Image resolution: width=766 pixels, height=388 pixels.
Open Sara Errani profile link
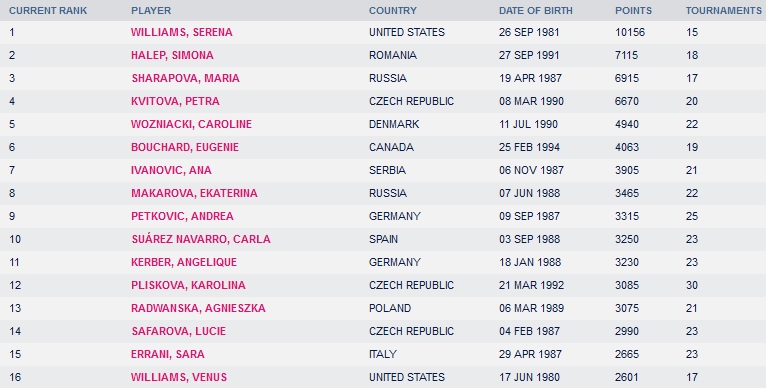click(x=168, y=354)
